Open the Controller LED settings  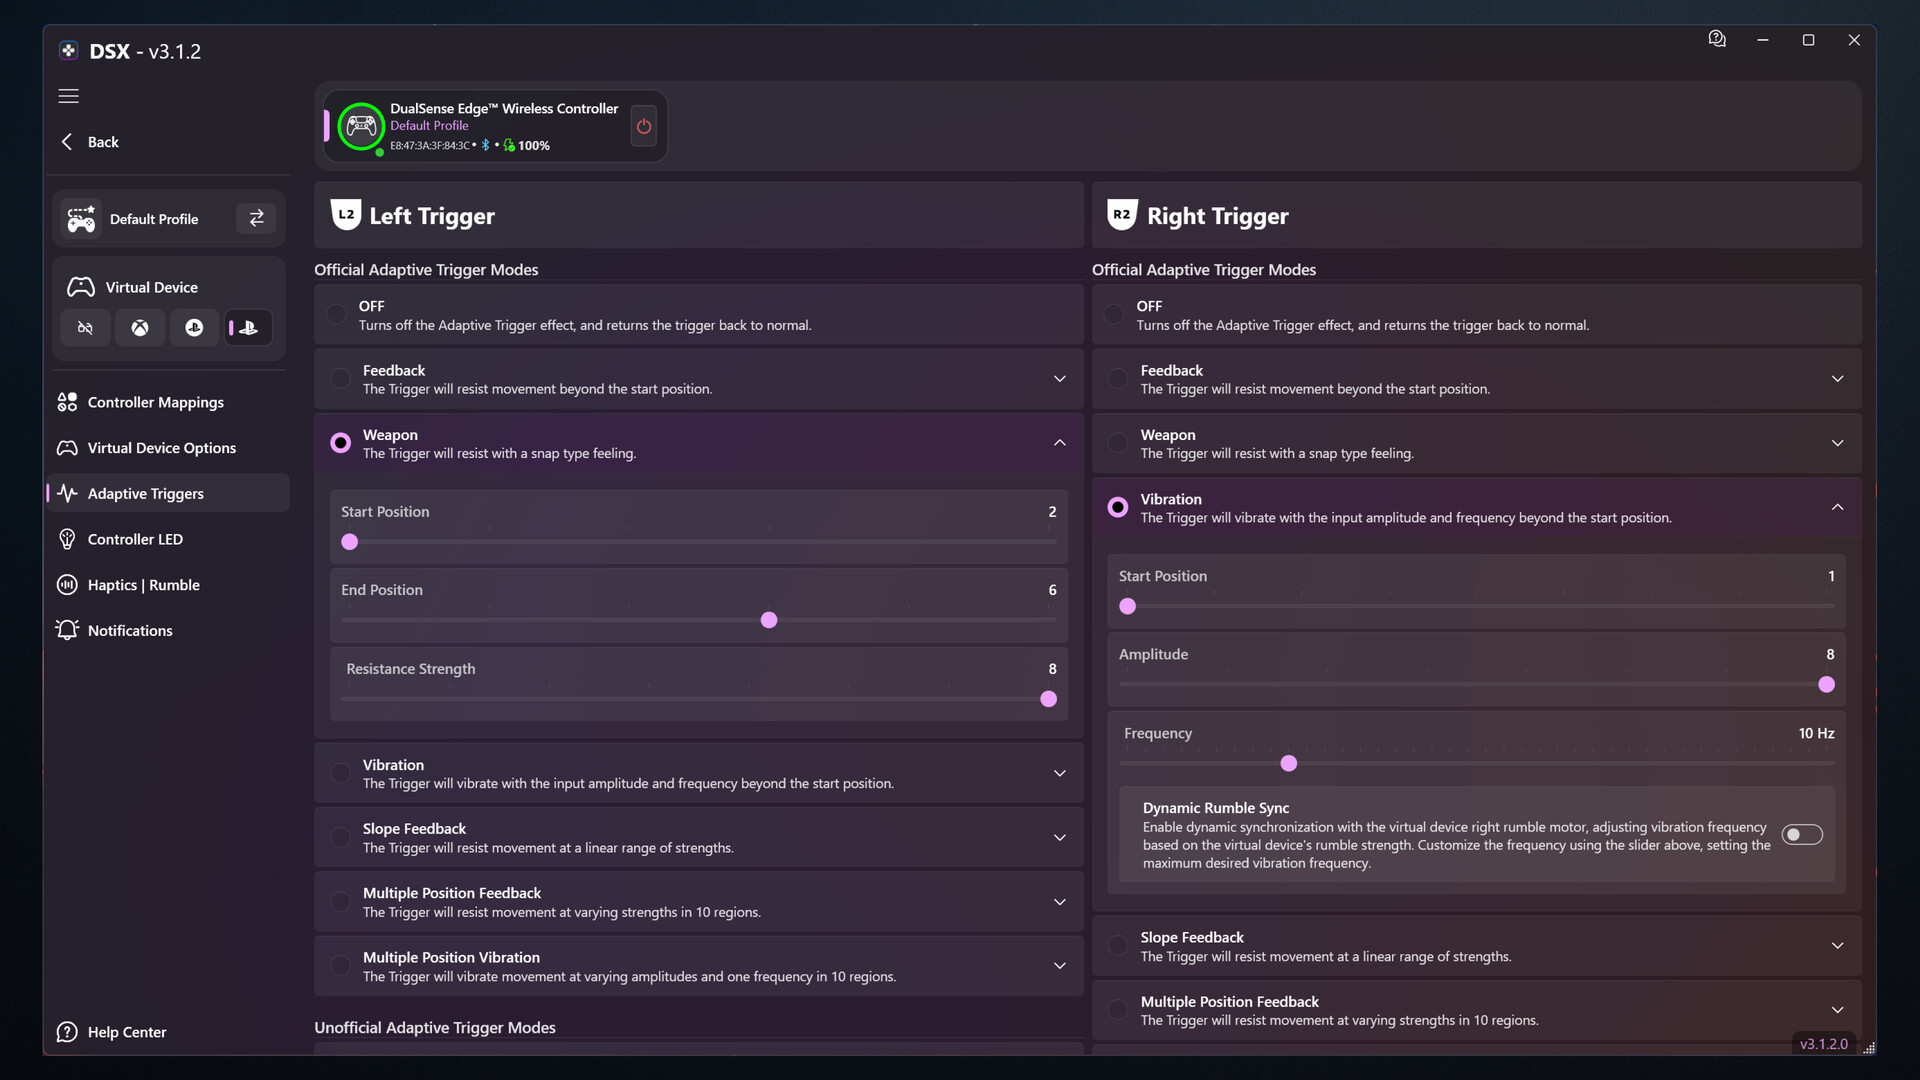135,539
